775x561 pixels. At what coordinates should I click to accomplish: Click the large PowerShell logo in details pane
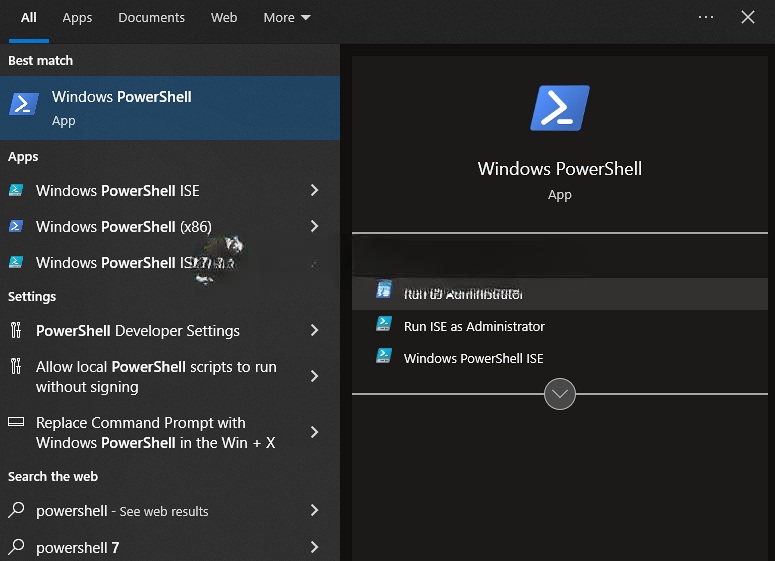(559, 108)
